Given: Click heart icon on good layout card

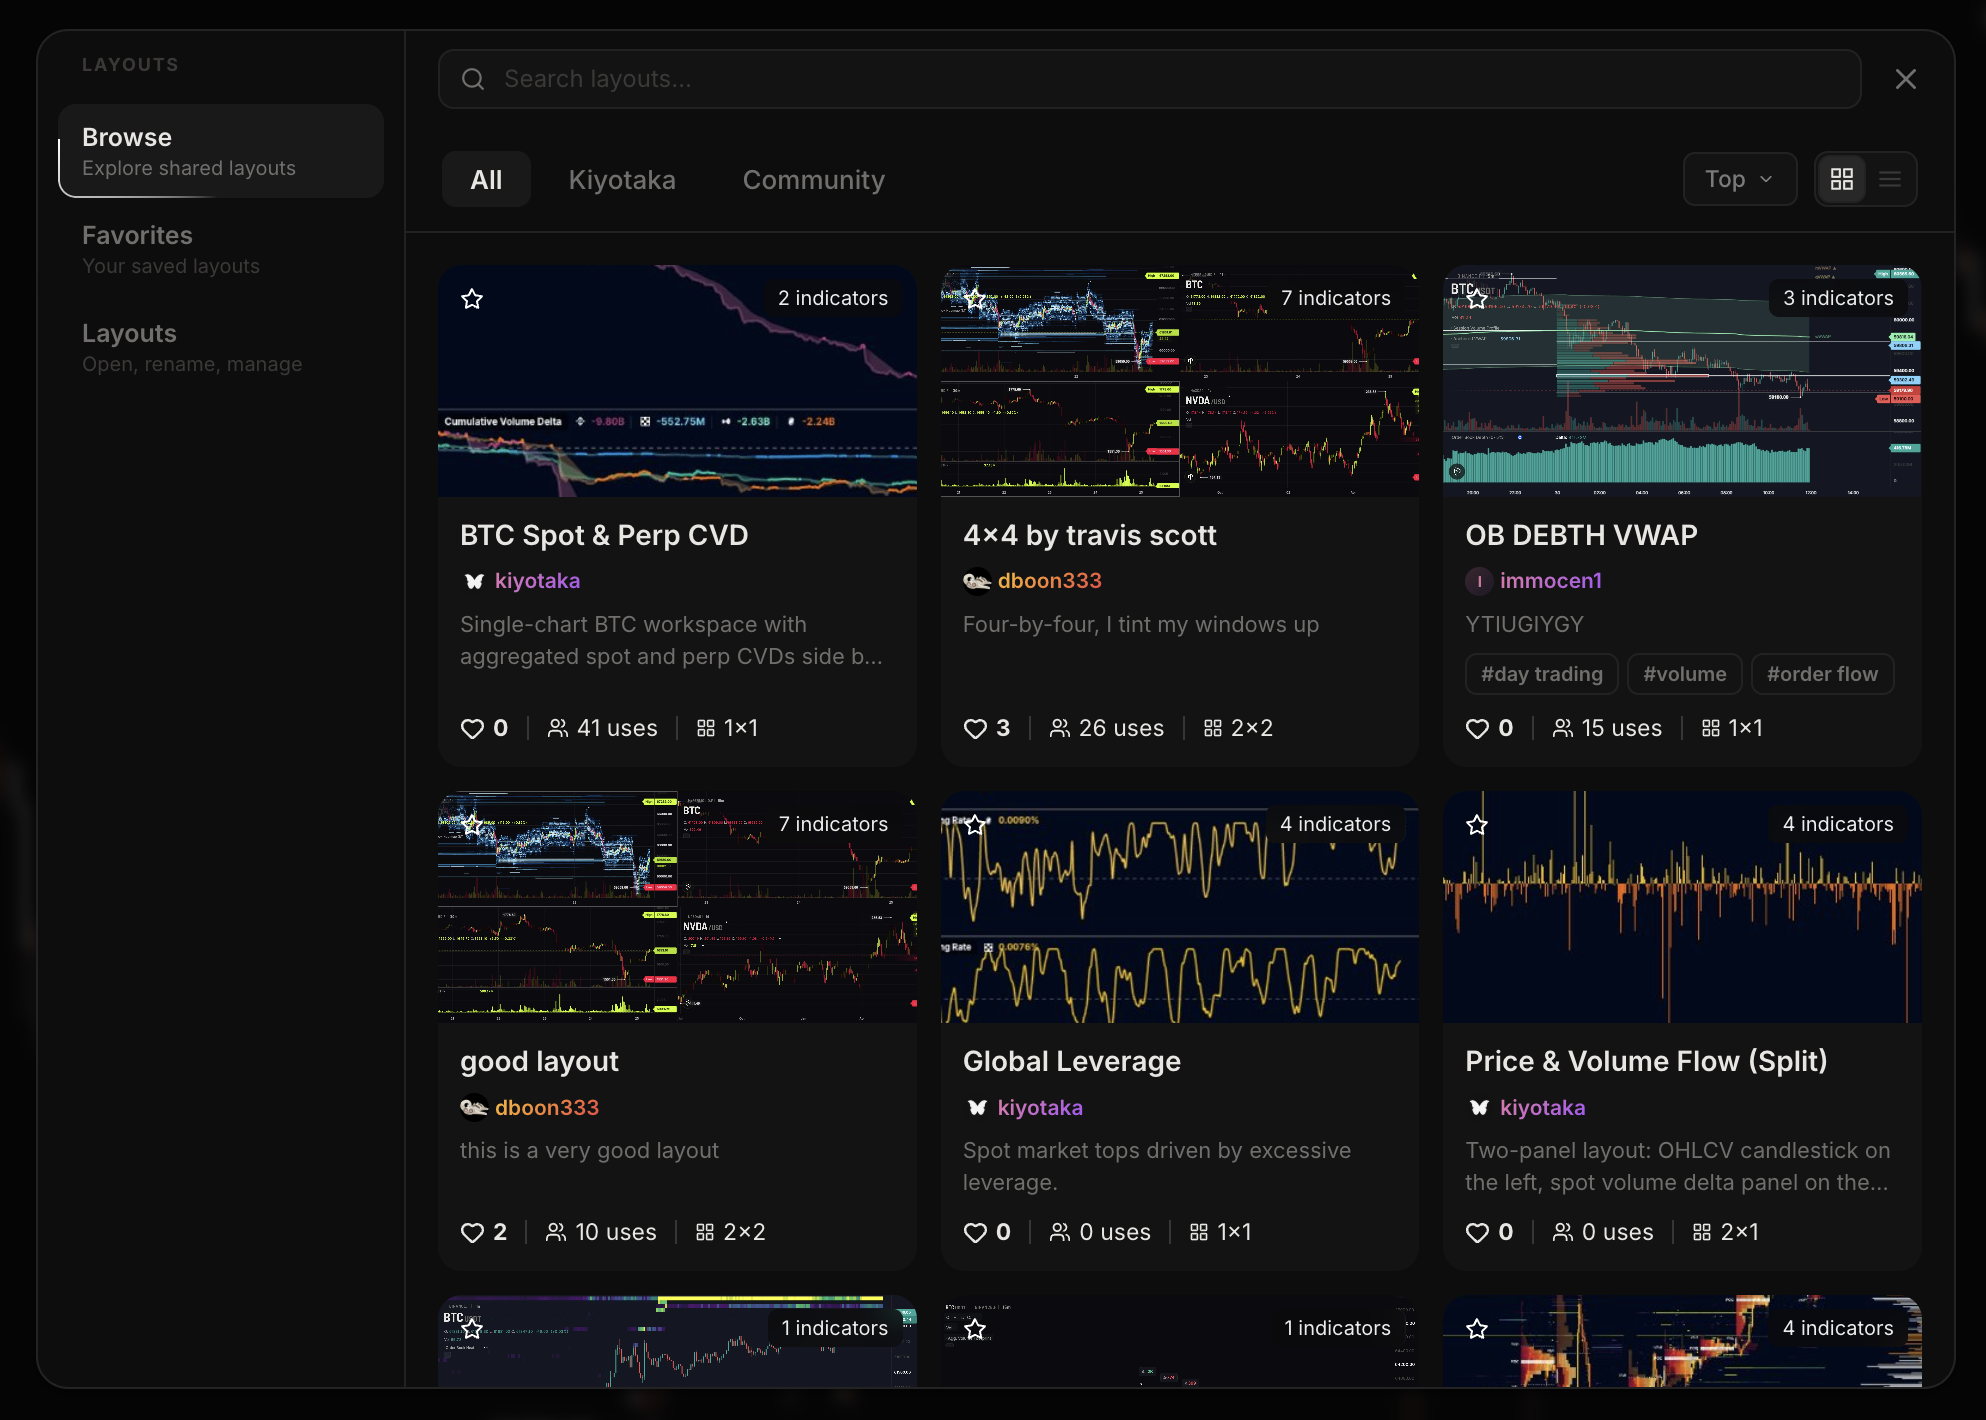Looking at the screenshot, I should pyautogui.click(x=472, y=1233).
